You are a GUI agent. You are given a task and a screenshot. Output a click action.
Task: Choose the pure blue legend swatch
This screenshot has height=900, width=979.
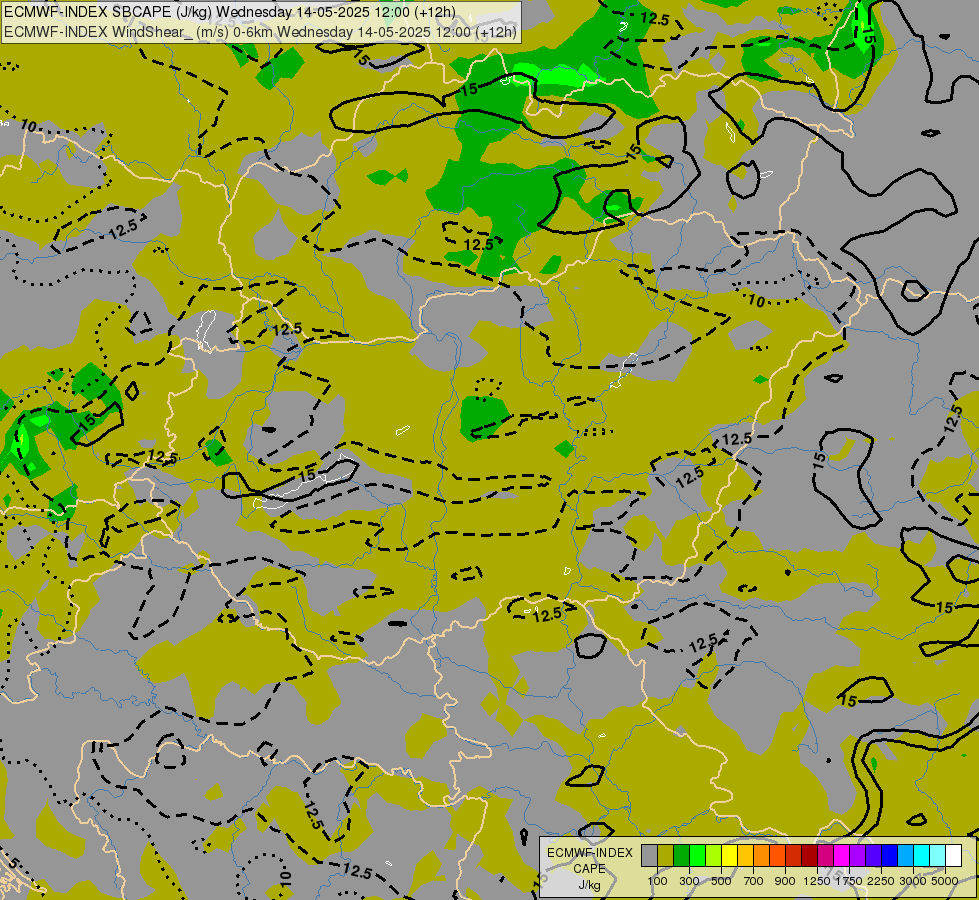890,856
